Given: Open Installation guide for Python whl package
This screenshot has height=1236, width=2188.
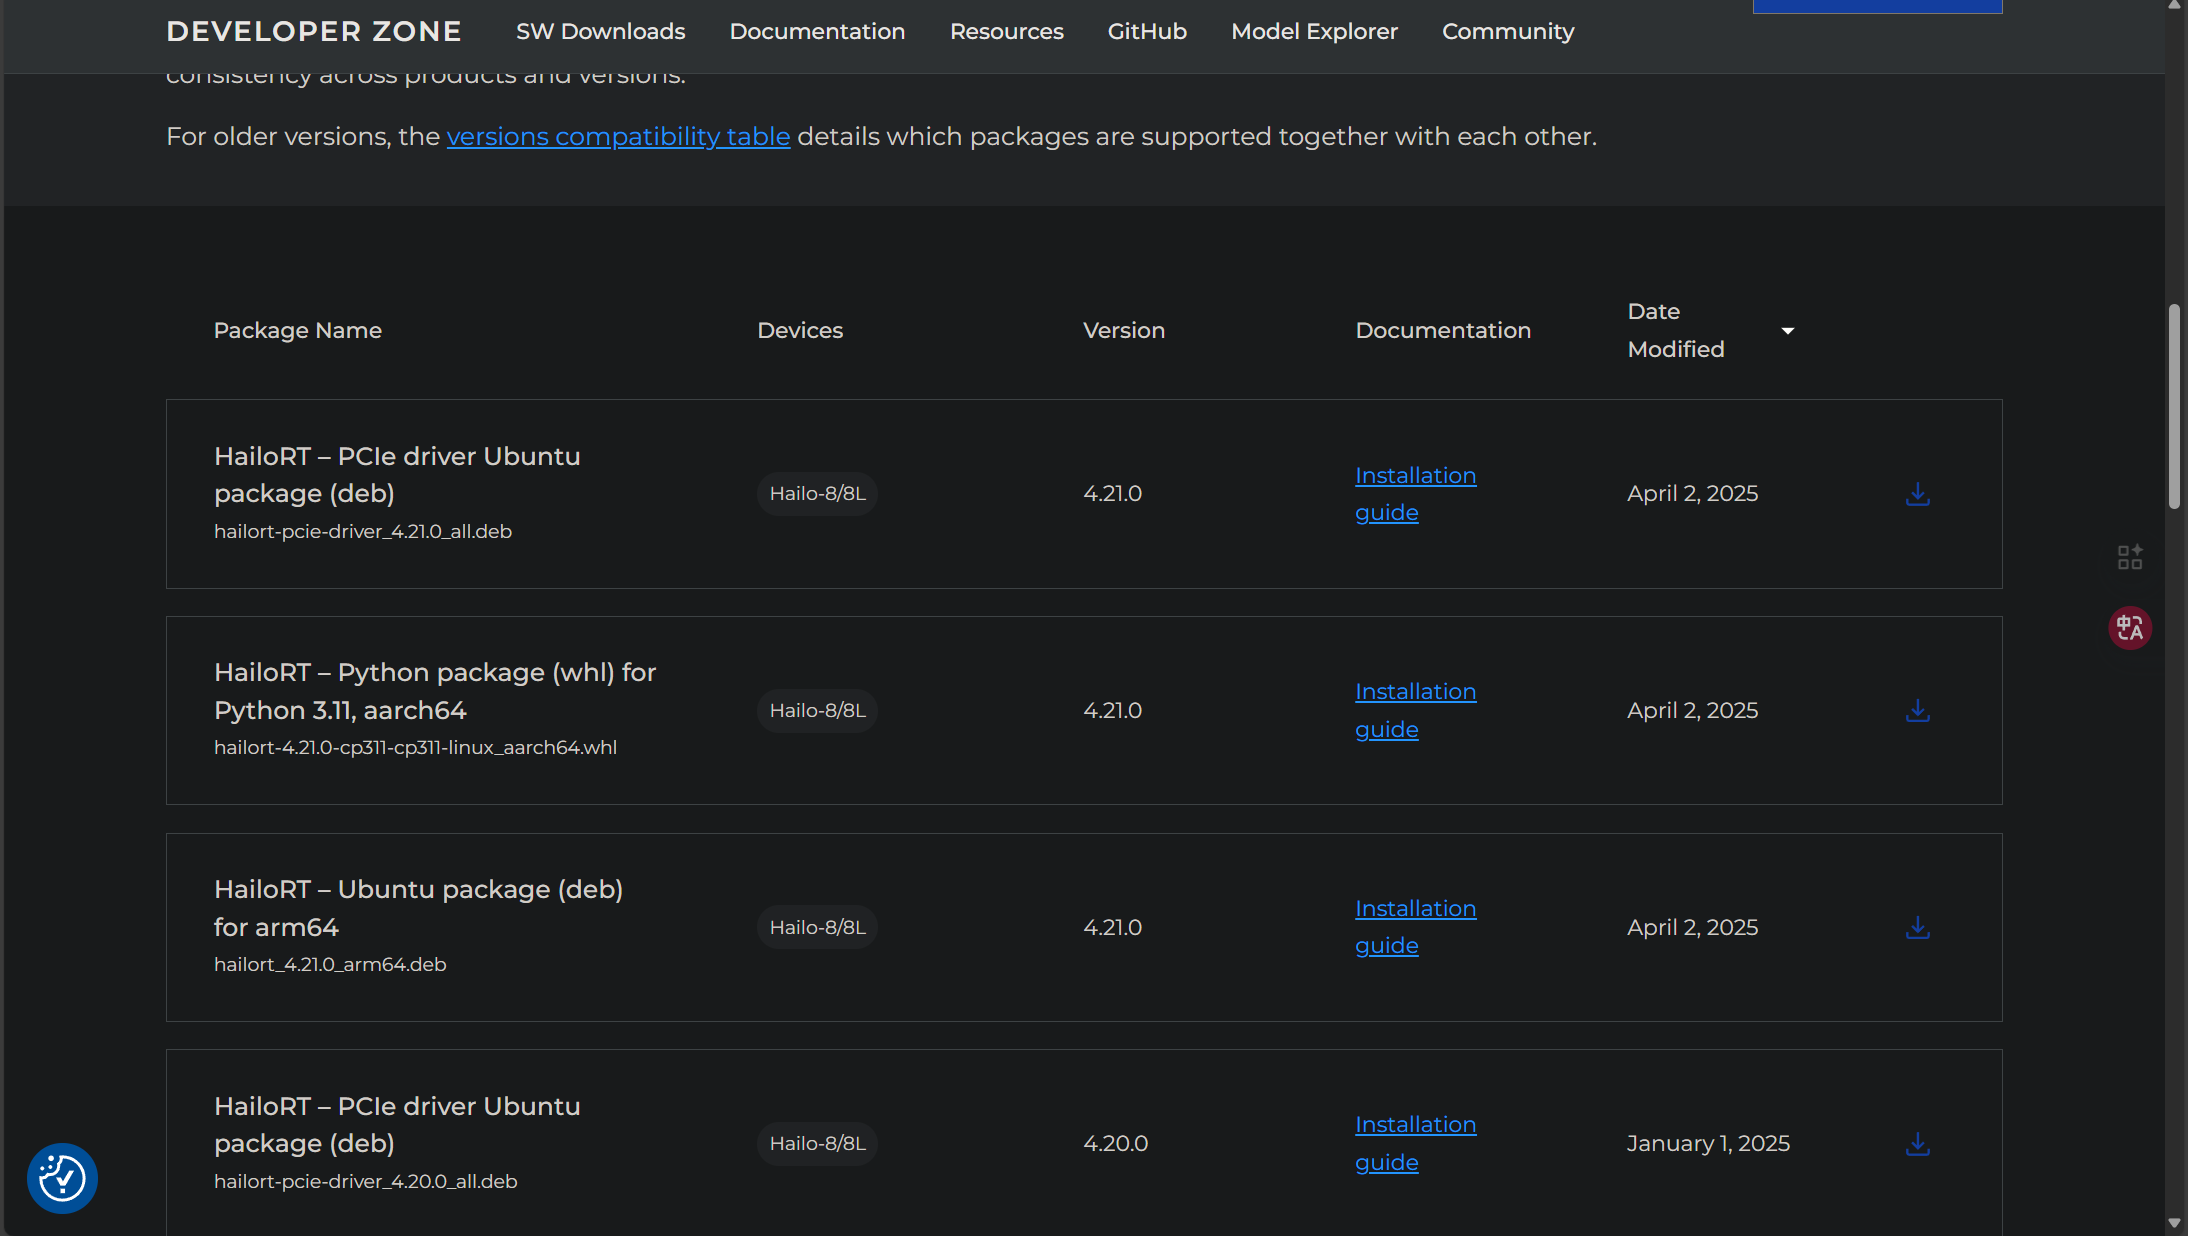Looking at the screenshot, I should click(1415, 711).
